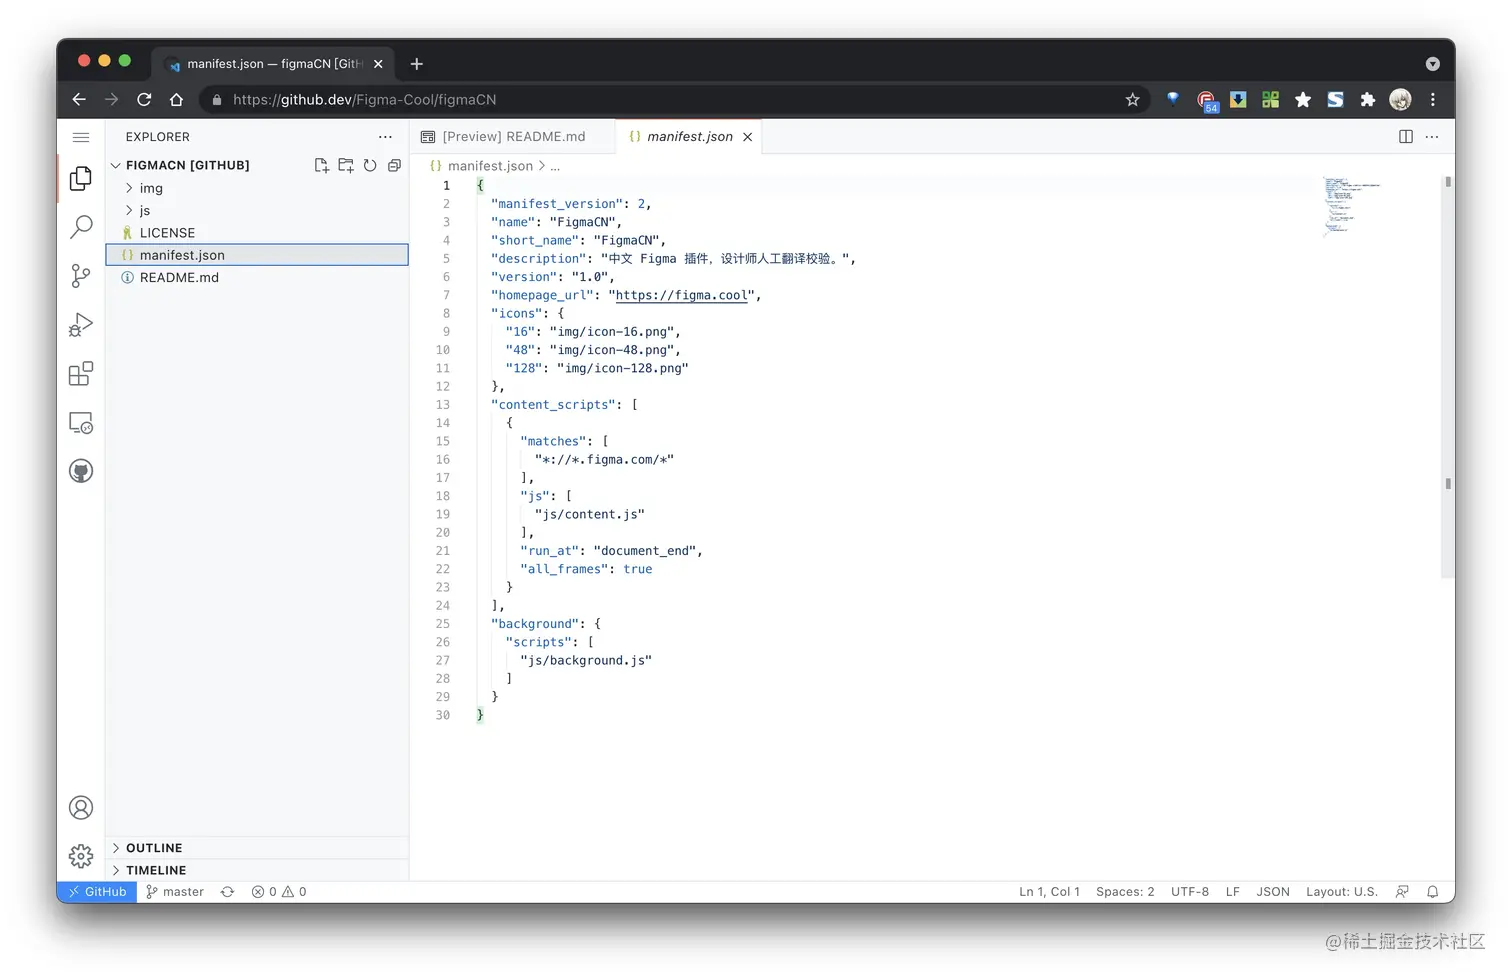Click the errors and warnings counter
This screenshot has height=978, width=1512.
(x=279, y=892)
